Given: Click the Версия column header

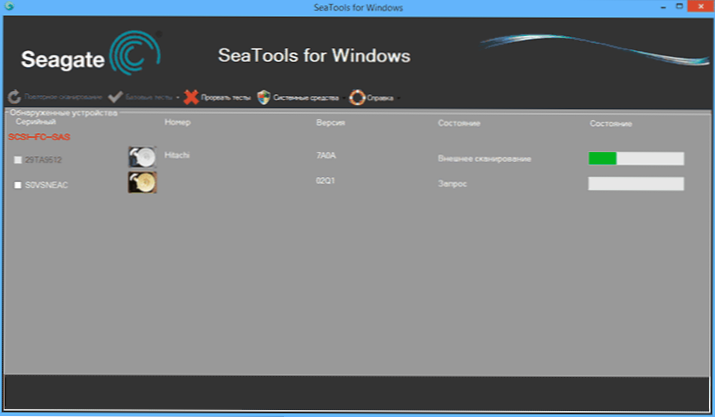Looking at the screenshot, I should click(x=331, y=123).
